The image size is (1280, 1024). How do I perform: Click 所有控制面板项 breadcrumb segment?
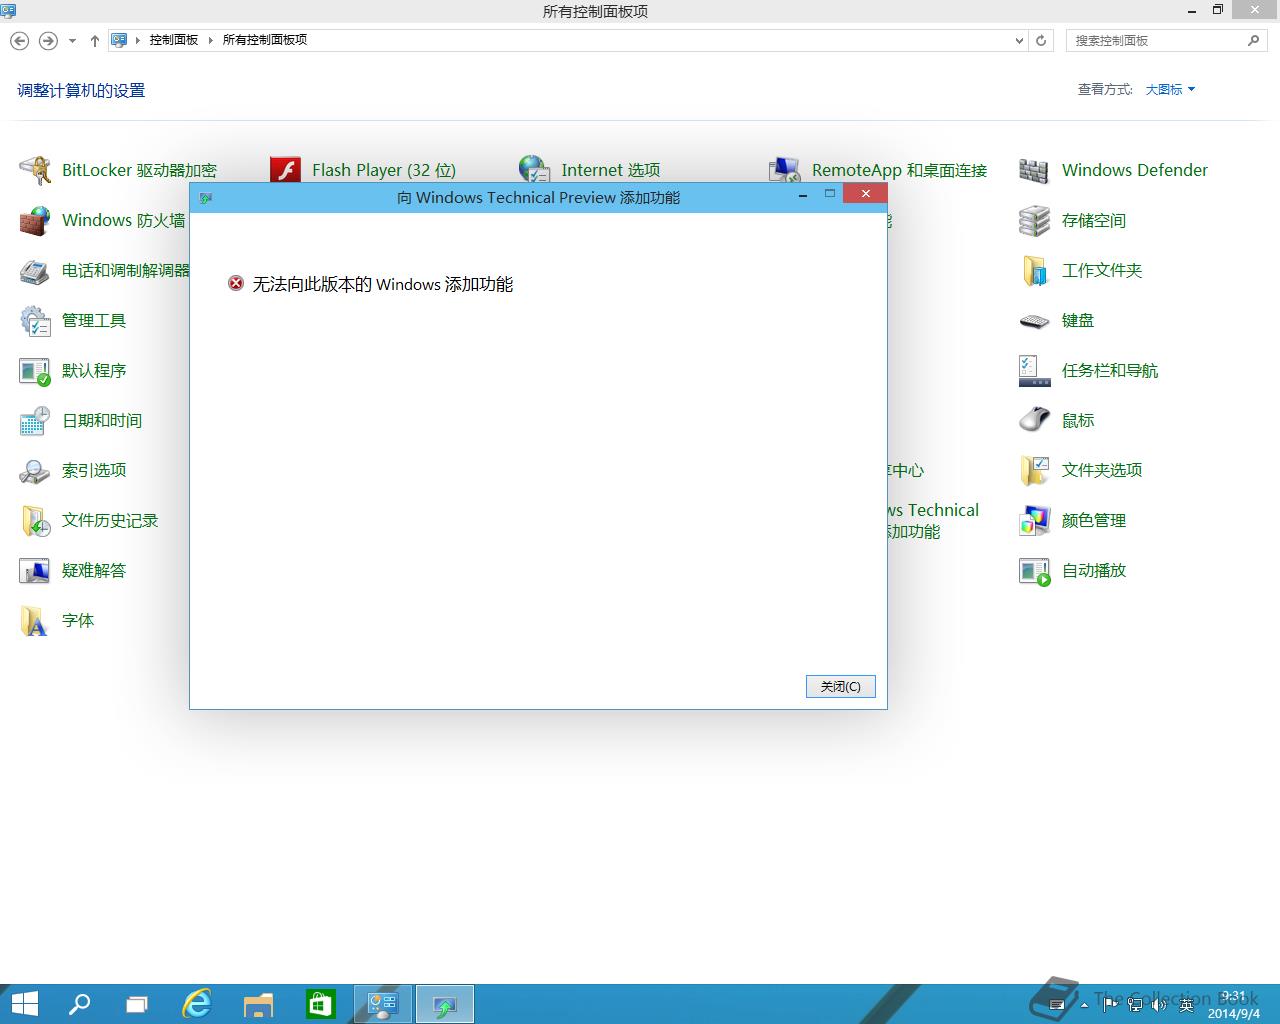tap(264, 40)
